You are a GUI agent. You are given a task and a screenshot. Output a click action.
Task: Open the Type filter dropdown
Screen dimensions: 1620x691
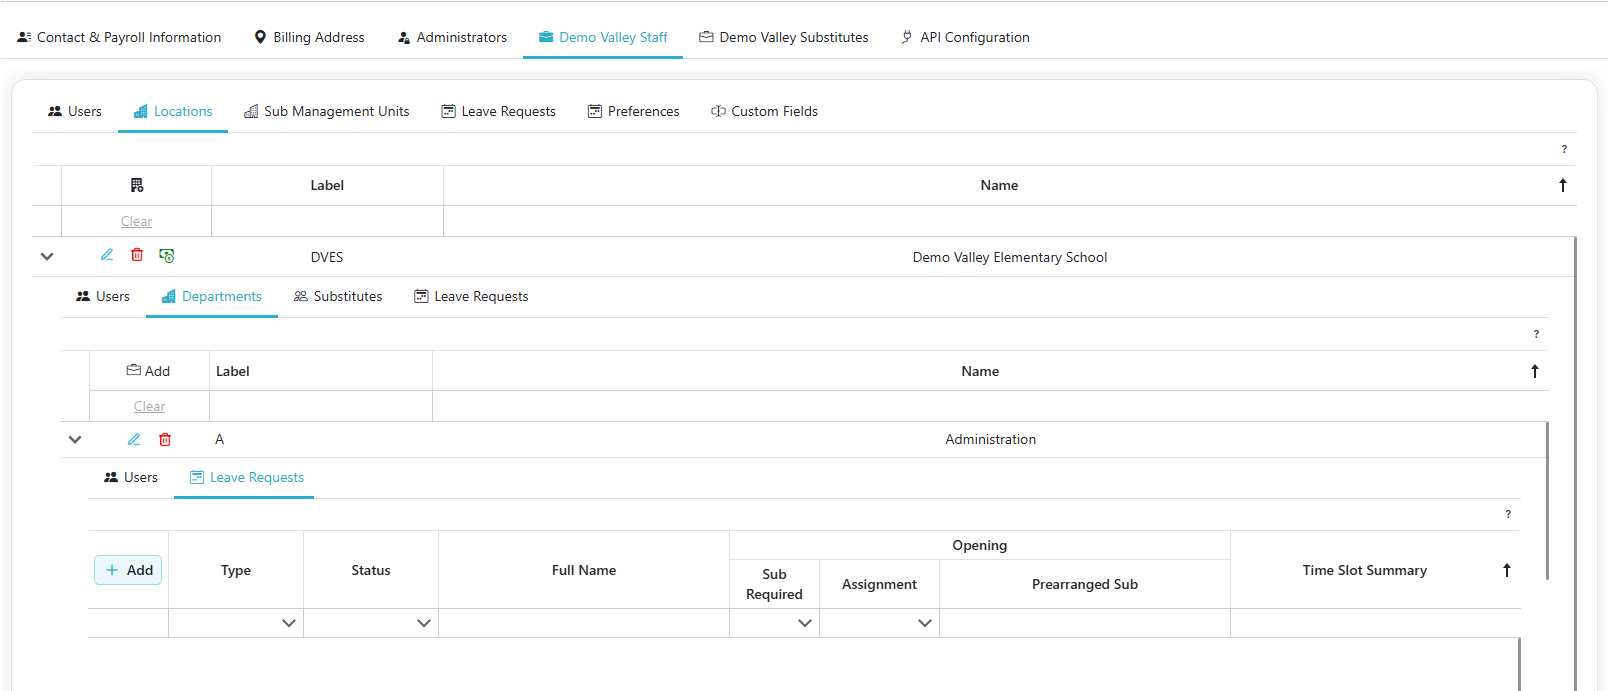(x=289, y=623)
